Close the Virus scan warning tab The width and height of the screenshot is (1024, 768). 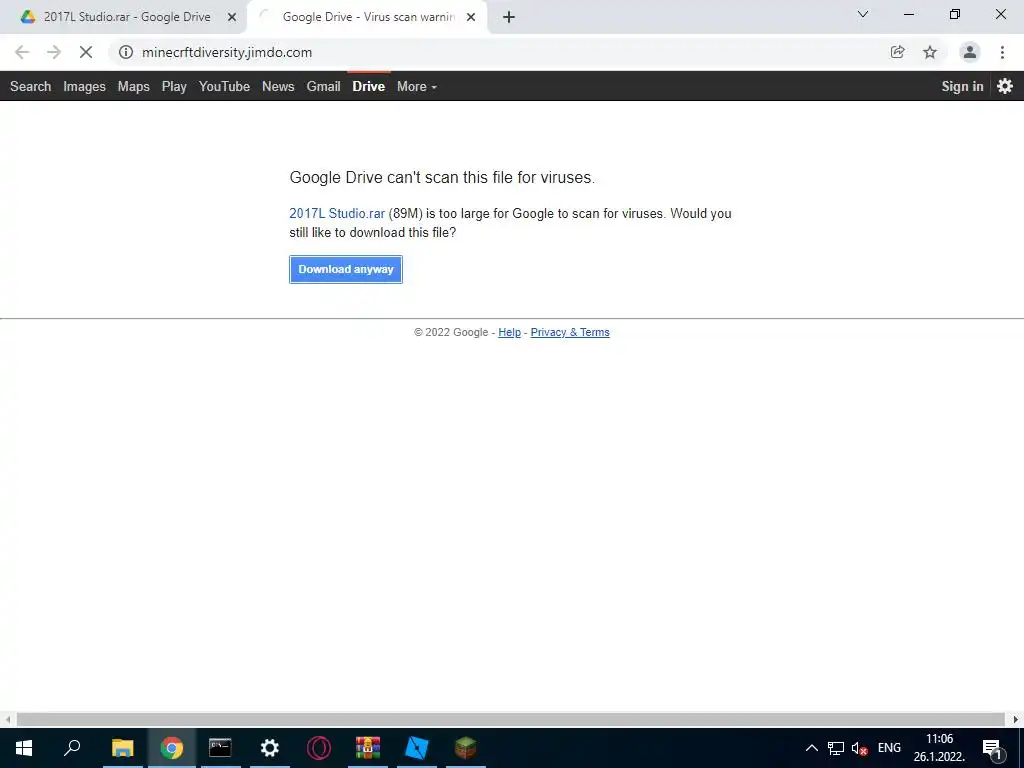(471, 17)
